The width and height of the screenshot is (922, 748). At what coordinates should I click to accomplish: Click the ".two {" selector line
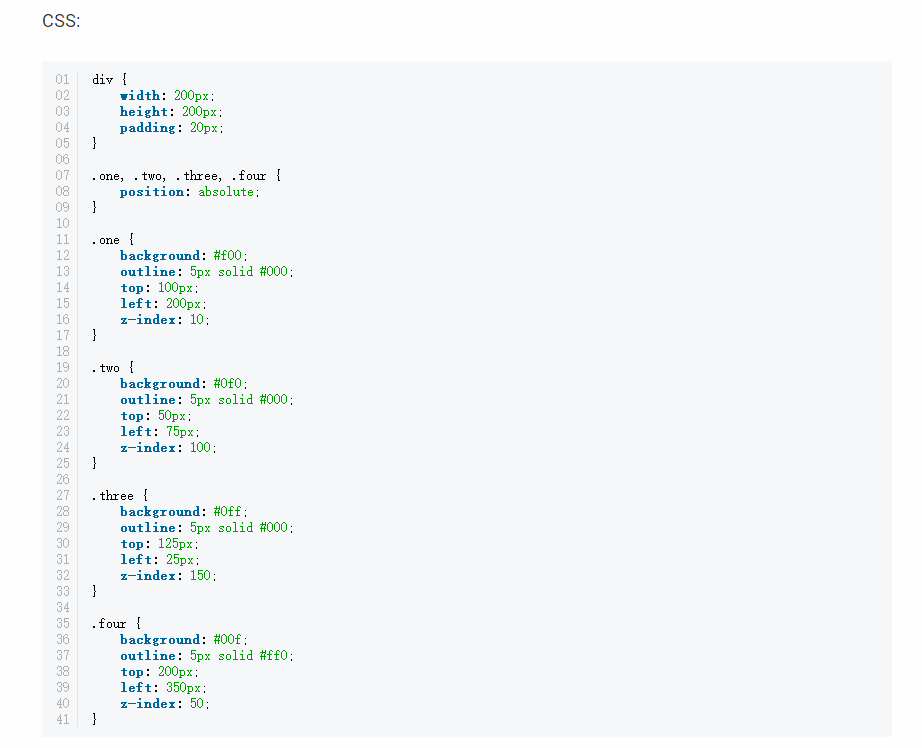pos(113,368)
